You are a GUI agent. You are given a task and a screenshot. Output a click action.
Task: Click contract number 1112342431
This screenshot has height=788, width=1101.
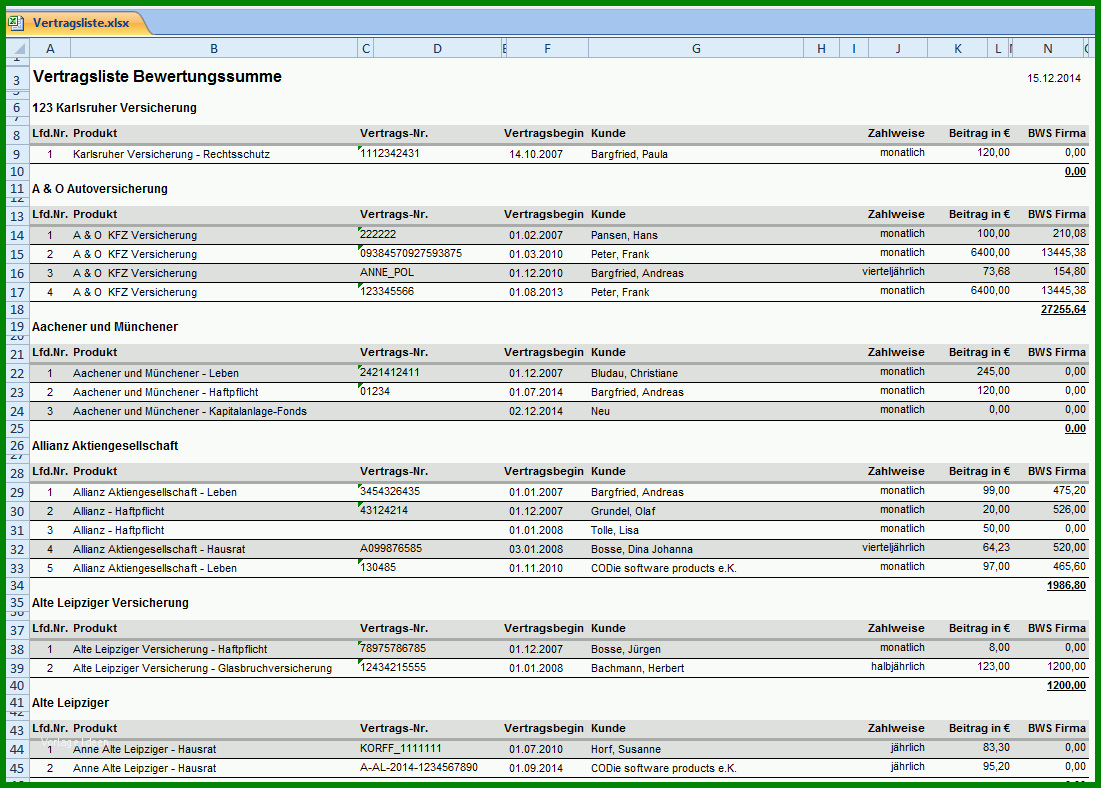[390, 153]
